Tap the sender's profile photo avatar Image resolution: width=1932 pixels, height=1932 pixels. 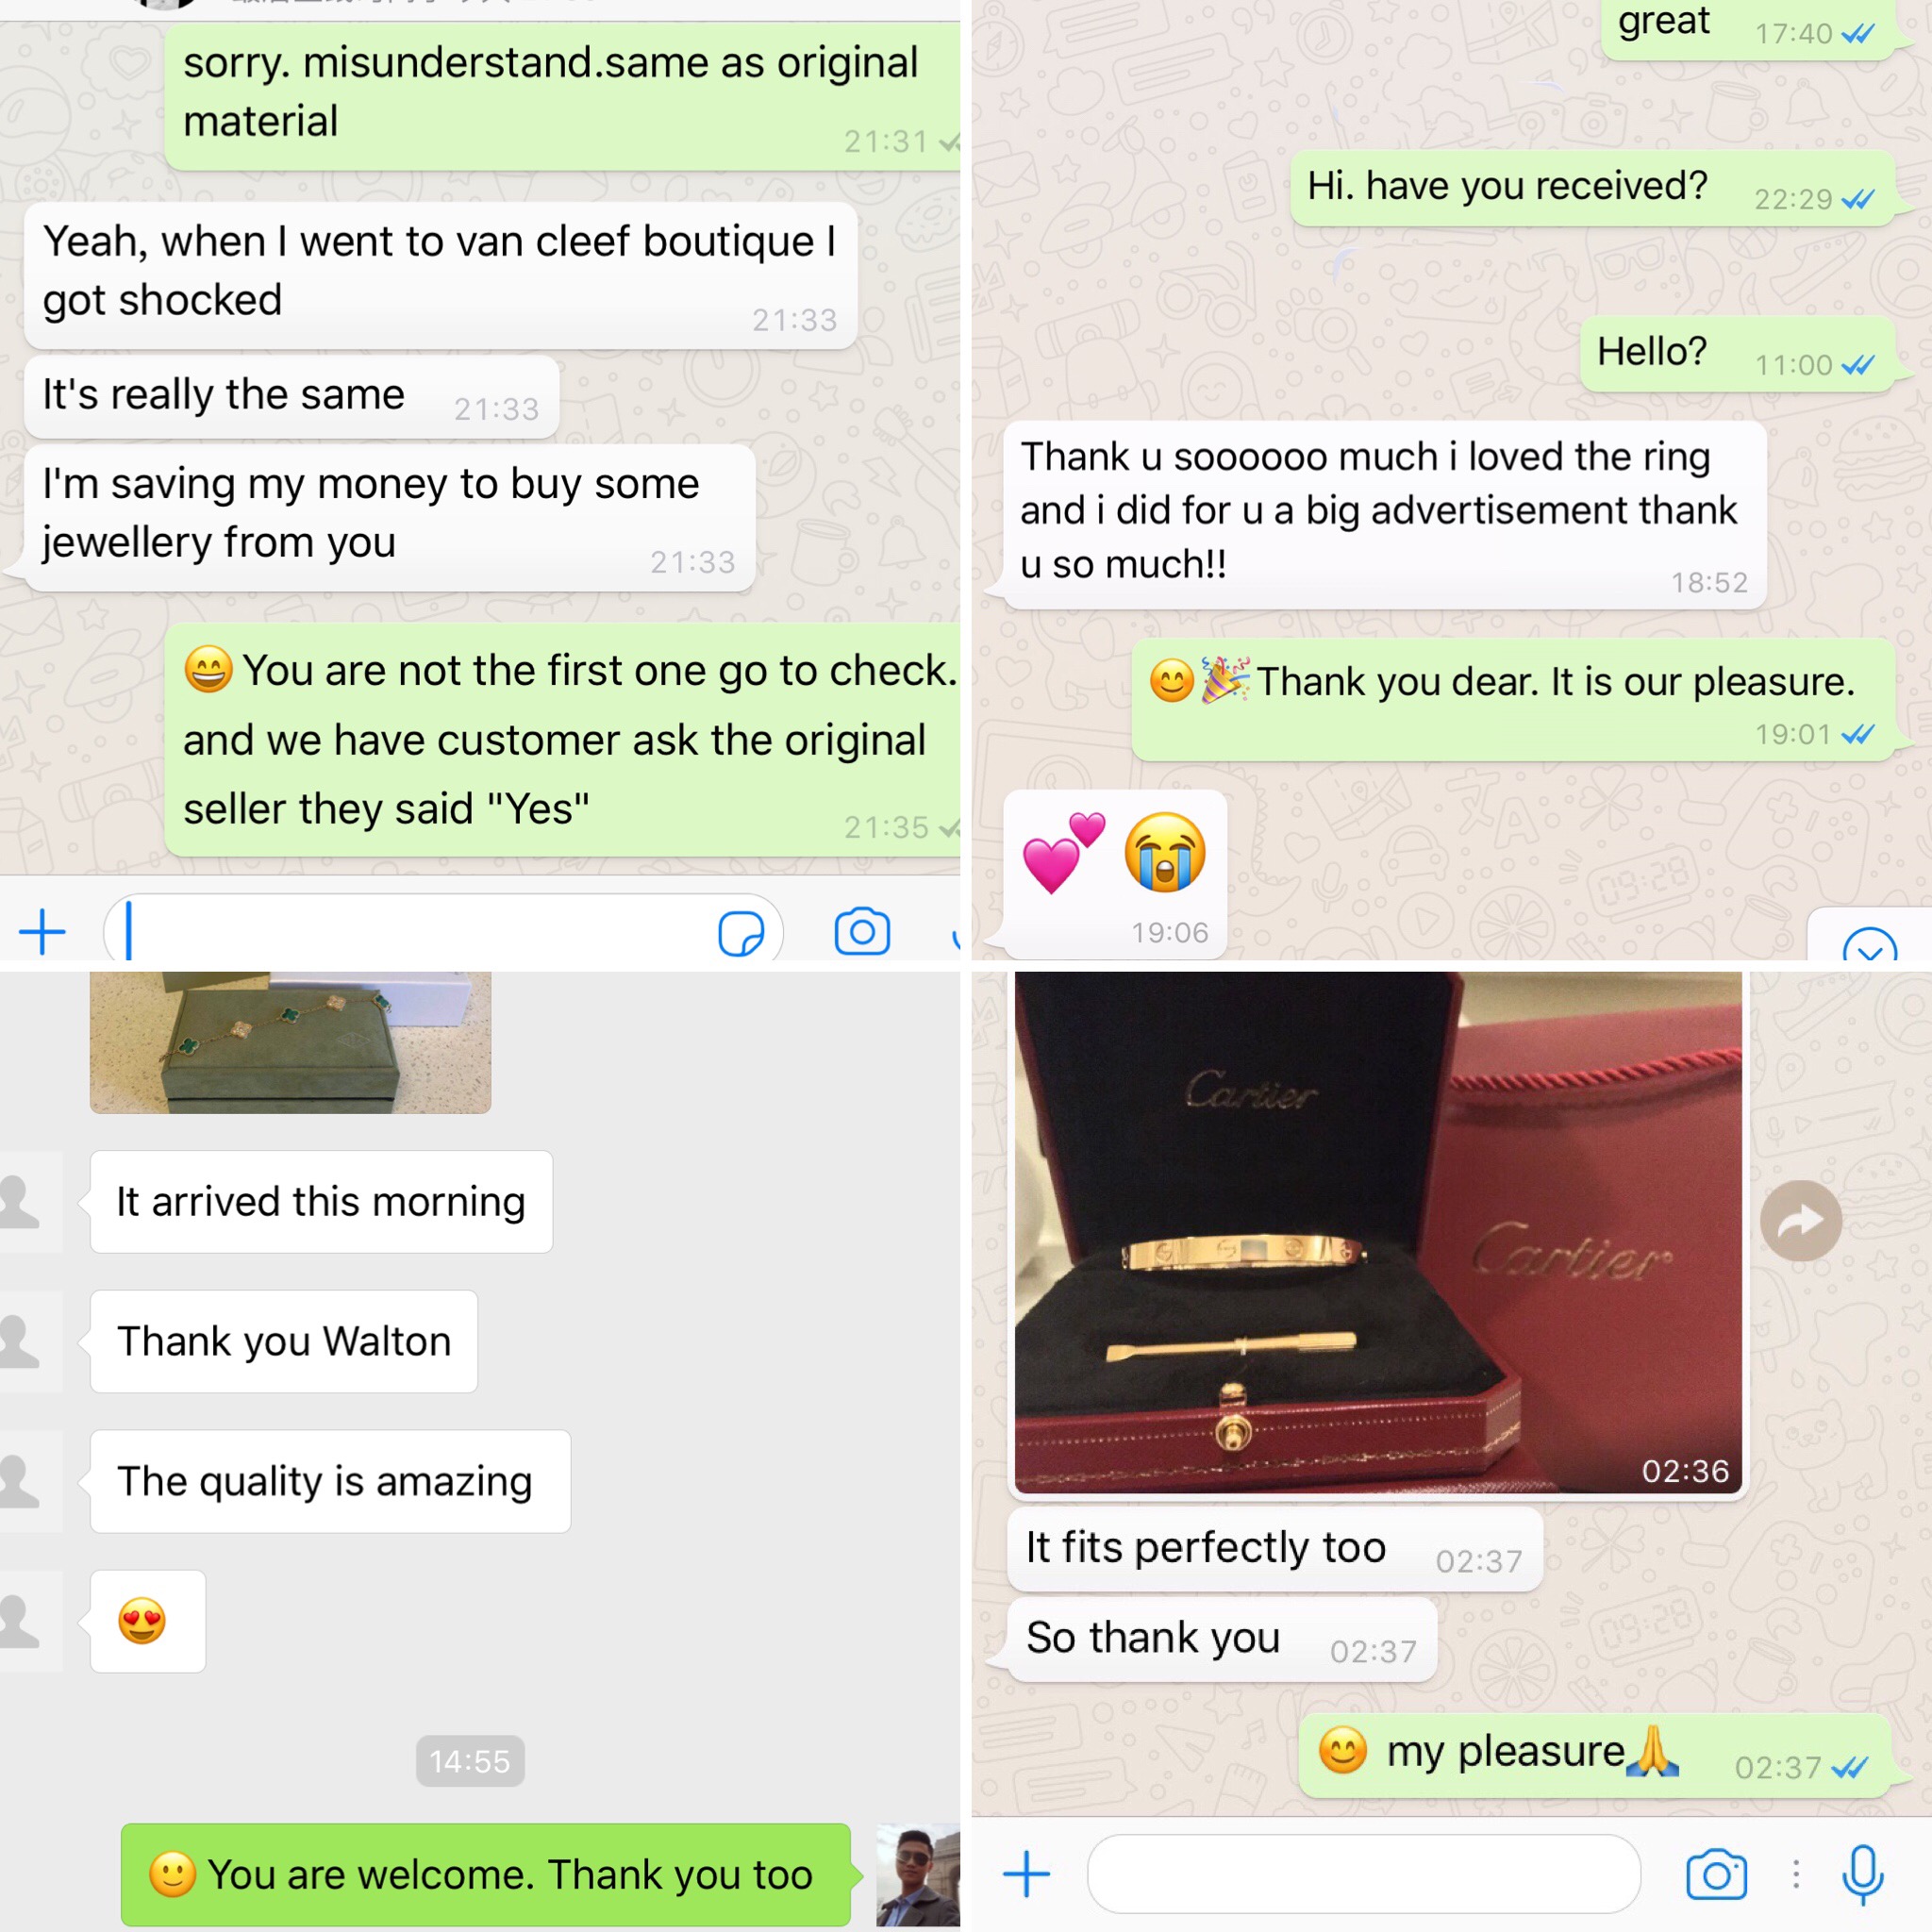click(x=918, y=1875)
